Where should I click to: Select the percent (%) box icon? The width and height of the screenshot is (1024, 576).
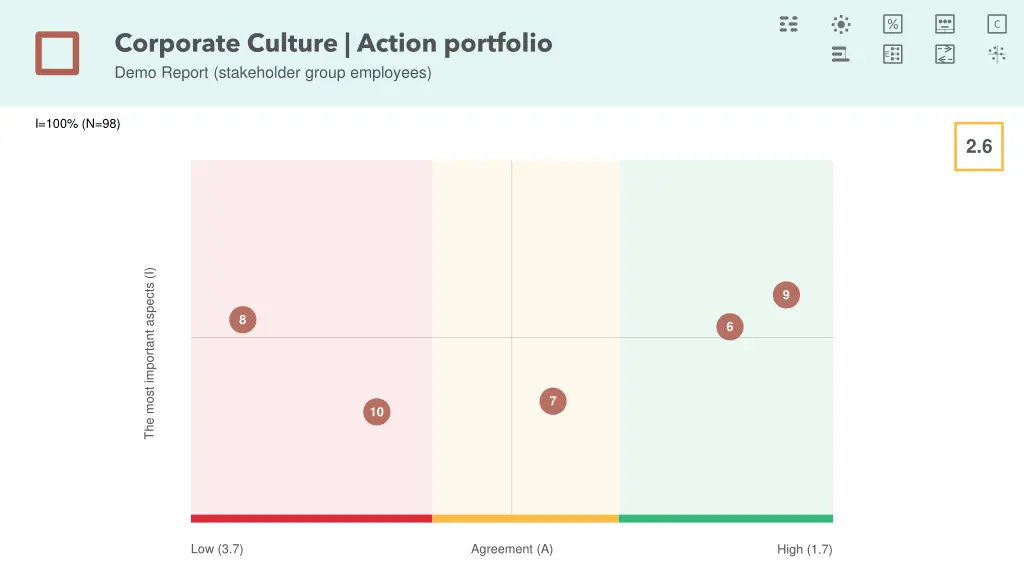pyautogui.click(x=893, y=24)
